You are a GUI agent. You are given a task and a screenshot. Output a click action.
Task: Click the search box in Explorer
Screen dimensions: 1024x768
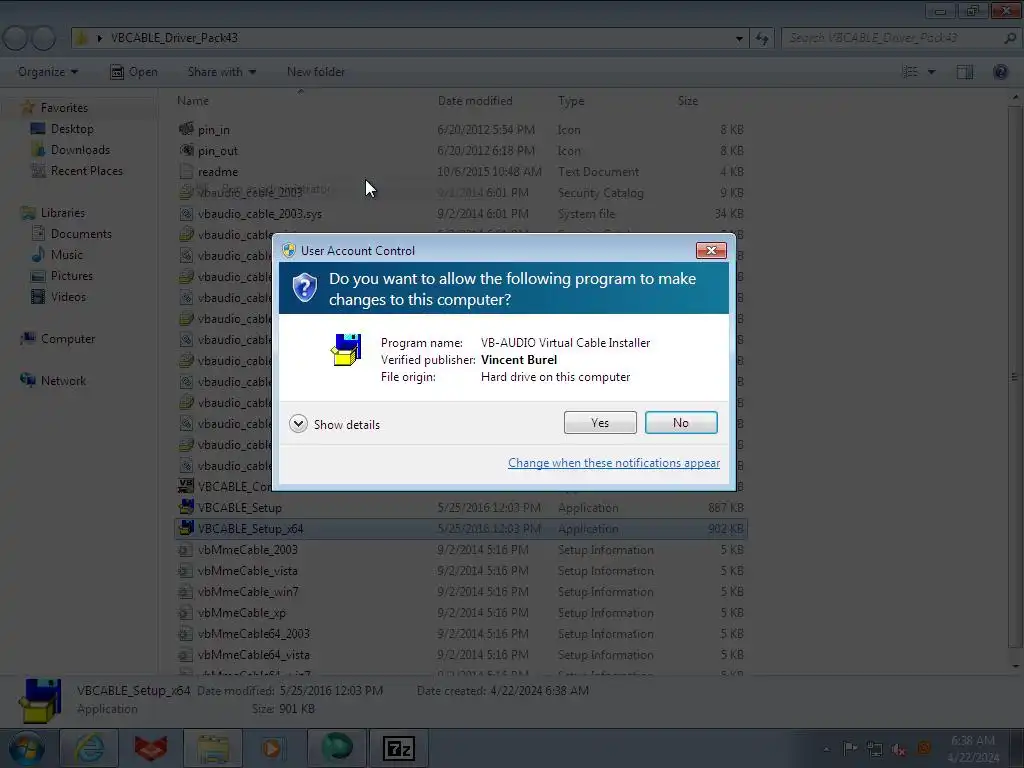tap(900, 38)
